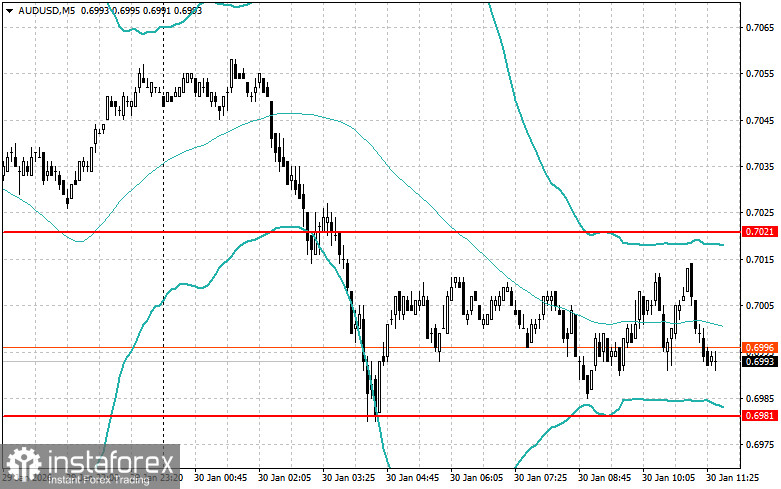Click the 0.6985 price axis value
This screenshot has width=781, height=489.
[x=760, y=399]
